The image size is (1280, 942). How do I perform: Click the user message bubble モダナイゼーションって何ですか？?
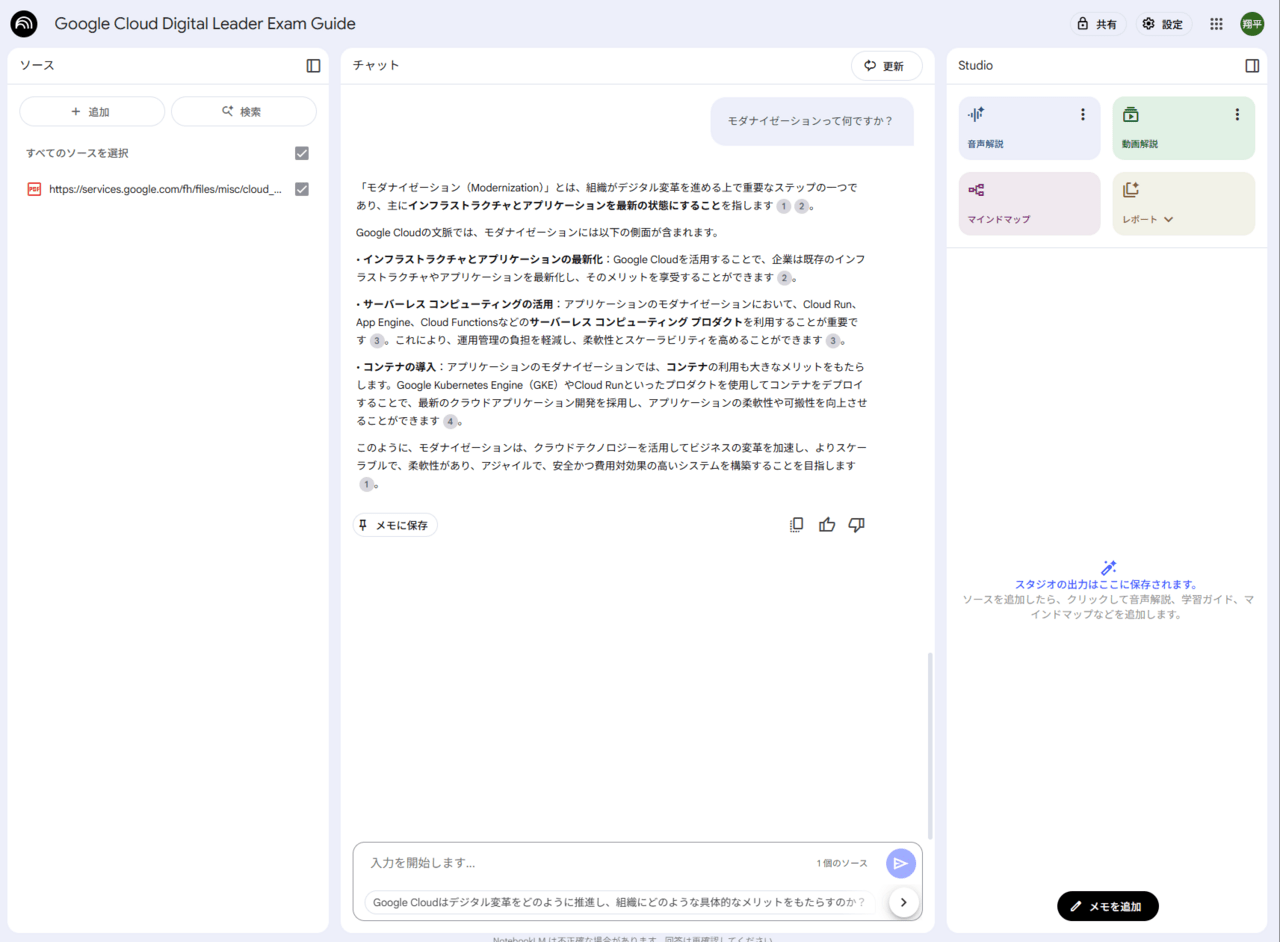812,121
